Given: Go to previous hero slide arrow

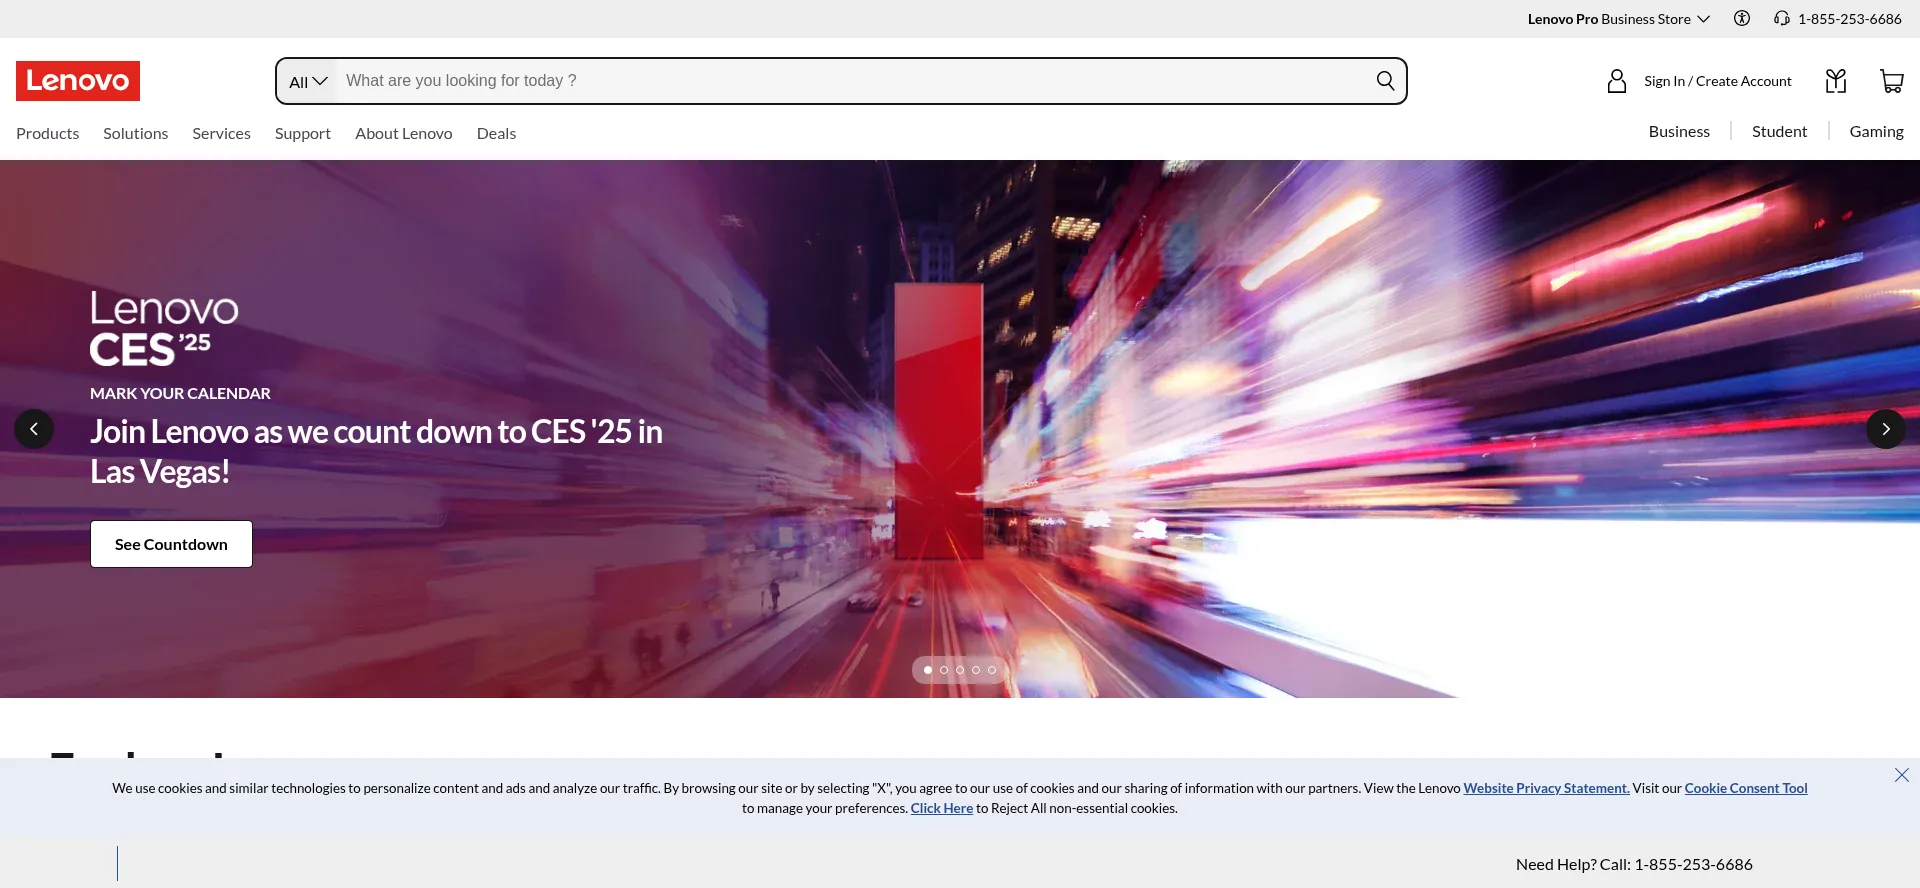Looking at the screenshot, I should (34, 429).
